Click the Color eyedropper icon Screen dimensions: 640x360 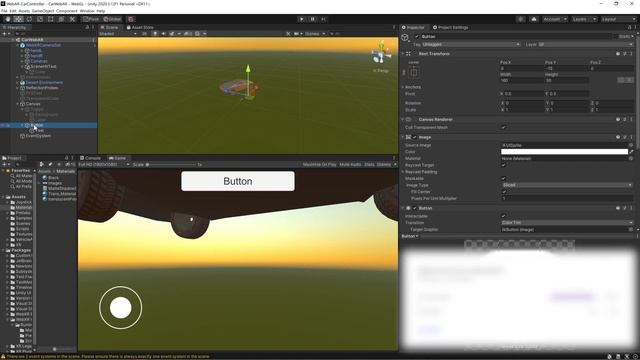(631, 152)
